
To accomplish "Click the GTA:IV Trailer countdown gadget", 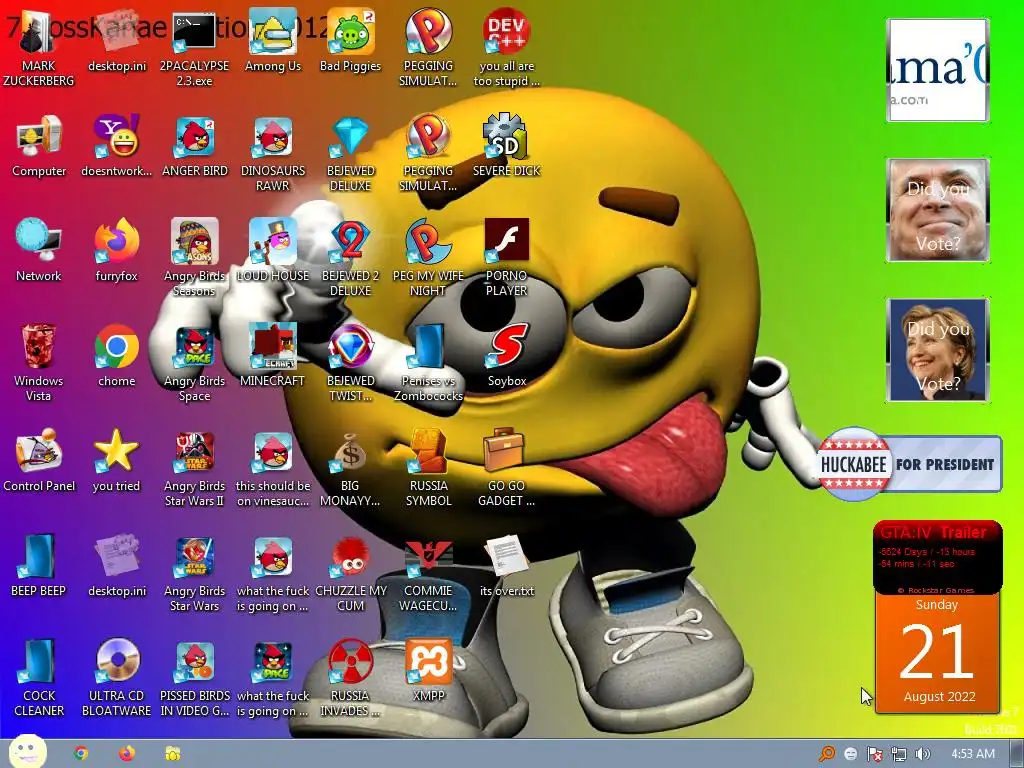I will (937, 557).
